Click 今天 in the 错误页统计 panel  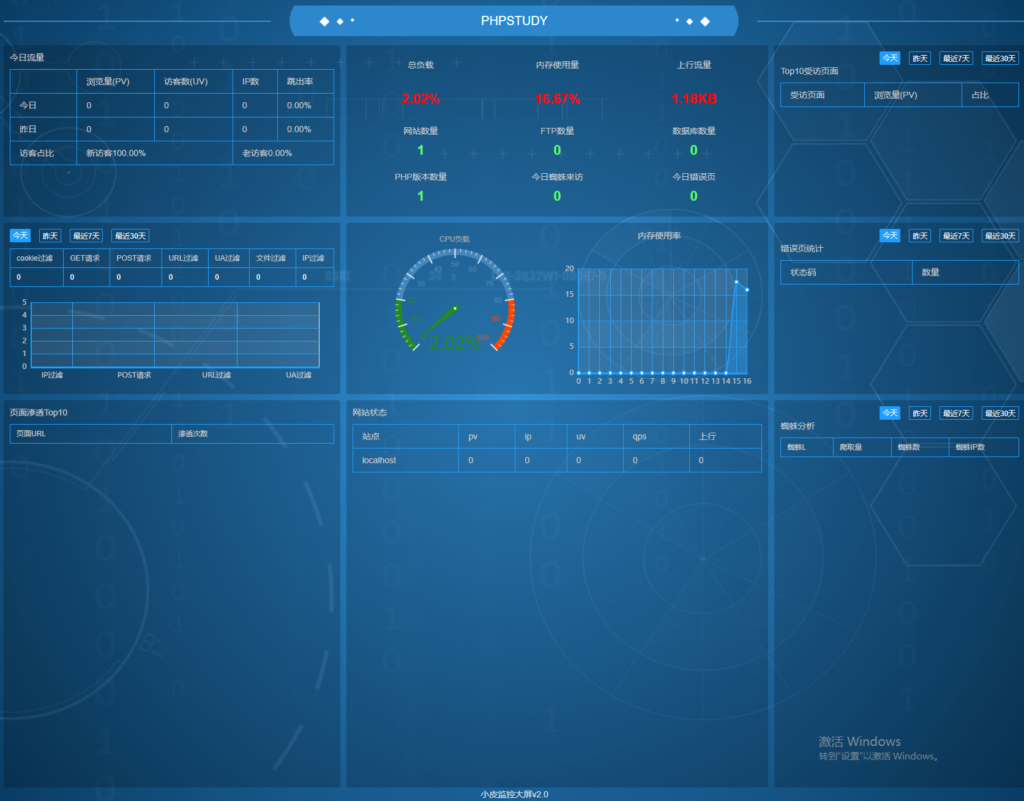pos(889,236)
